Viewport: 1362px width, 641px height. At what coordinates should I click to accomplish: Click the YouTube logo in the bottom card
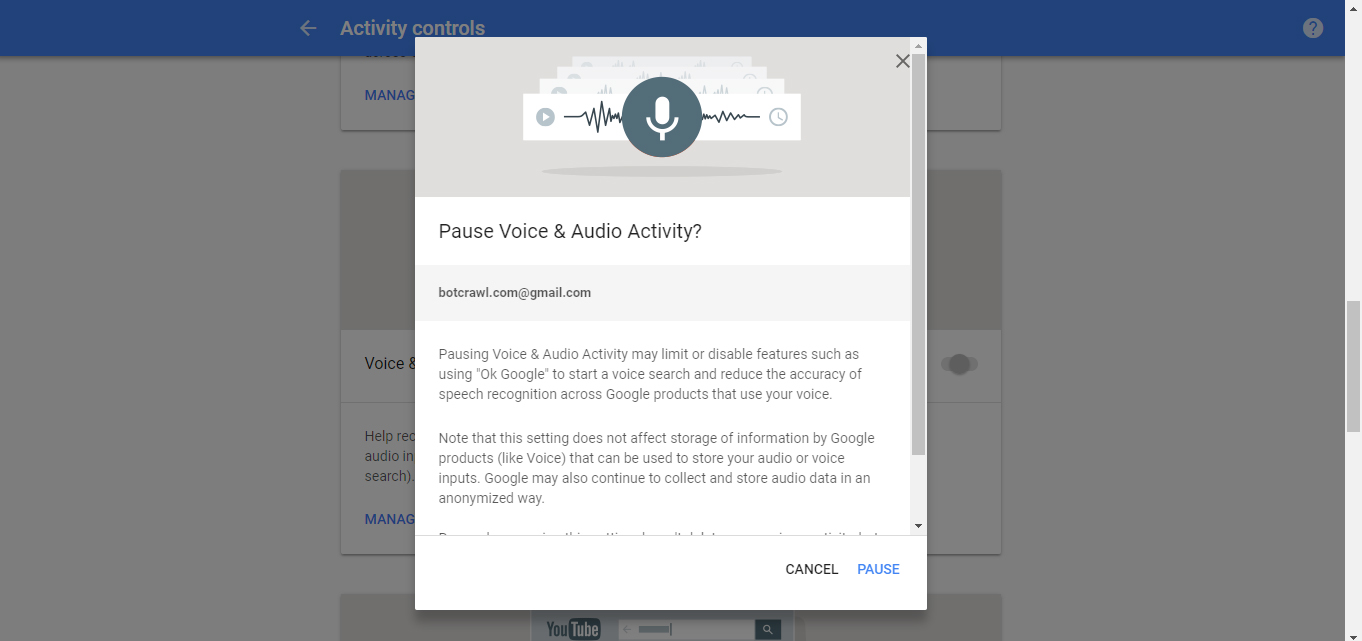coord(573,629)
